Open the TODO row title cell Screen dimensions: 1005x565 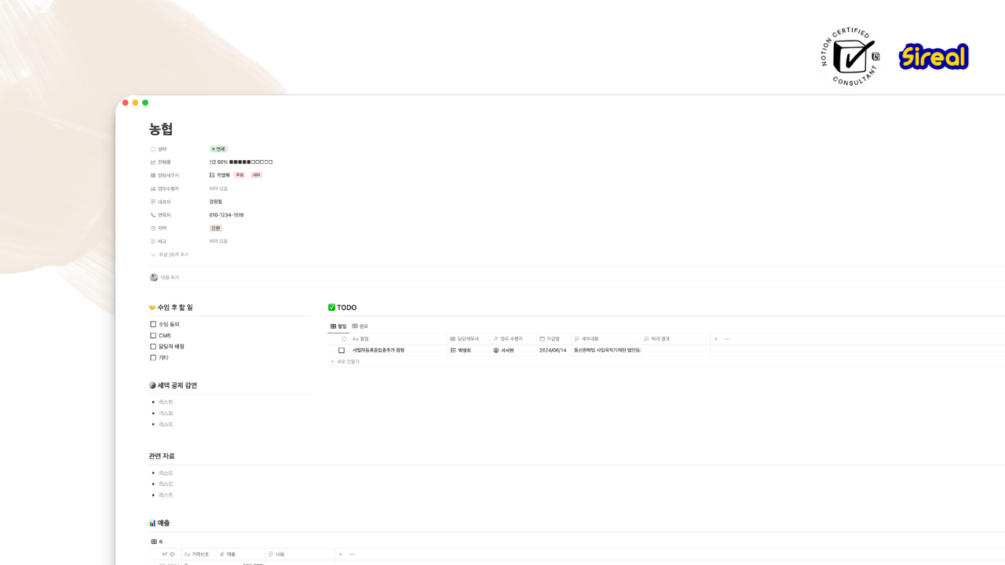397,350
